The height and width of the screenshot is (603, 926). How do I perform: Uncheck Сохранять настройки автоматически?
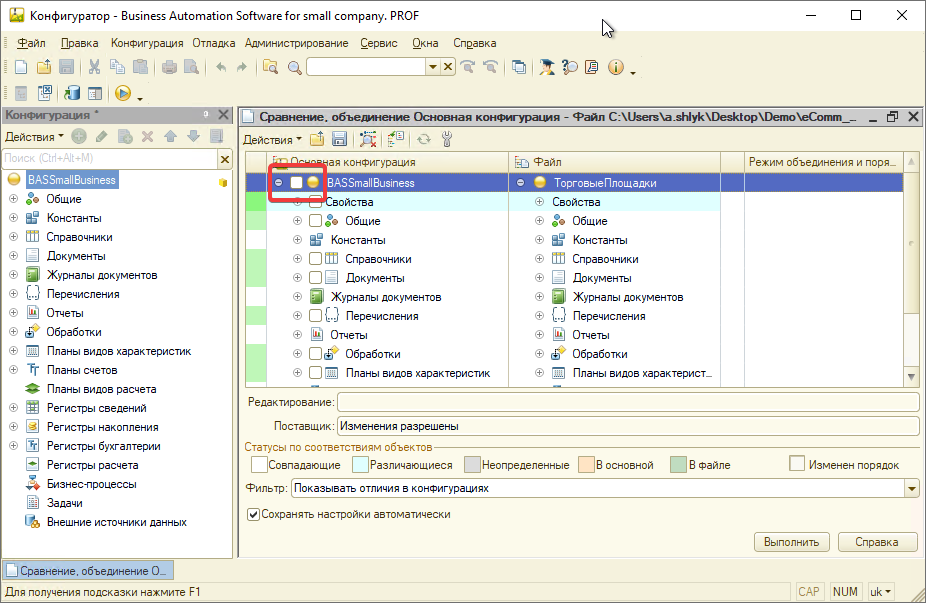(253, 515)
